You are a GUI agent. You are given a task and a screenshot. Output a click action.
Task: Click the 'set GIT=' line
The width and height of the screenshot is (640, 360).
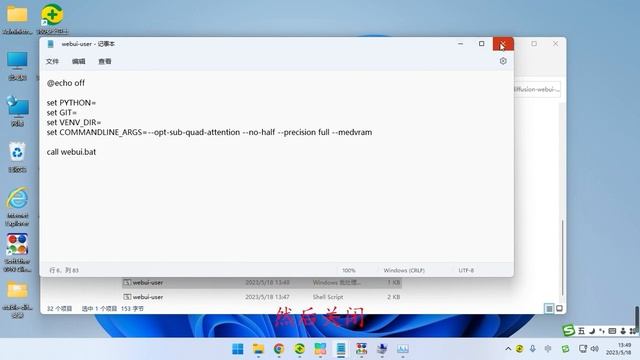pos(62,112)
